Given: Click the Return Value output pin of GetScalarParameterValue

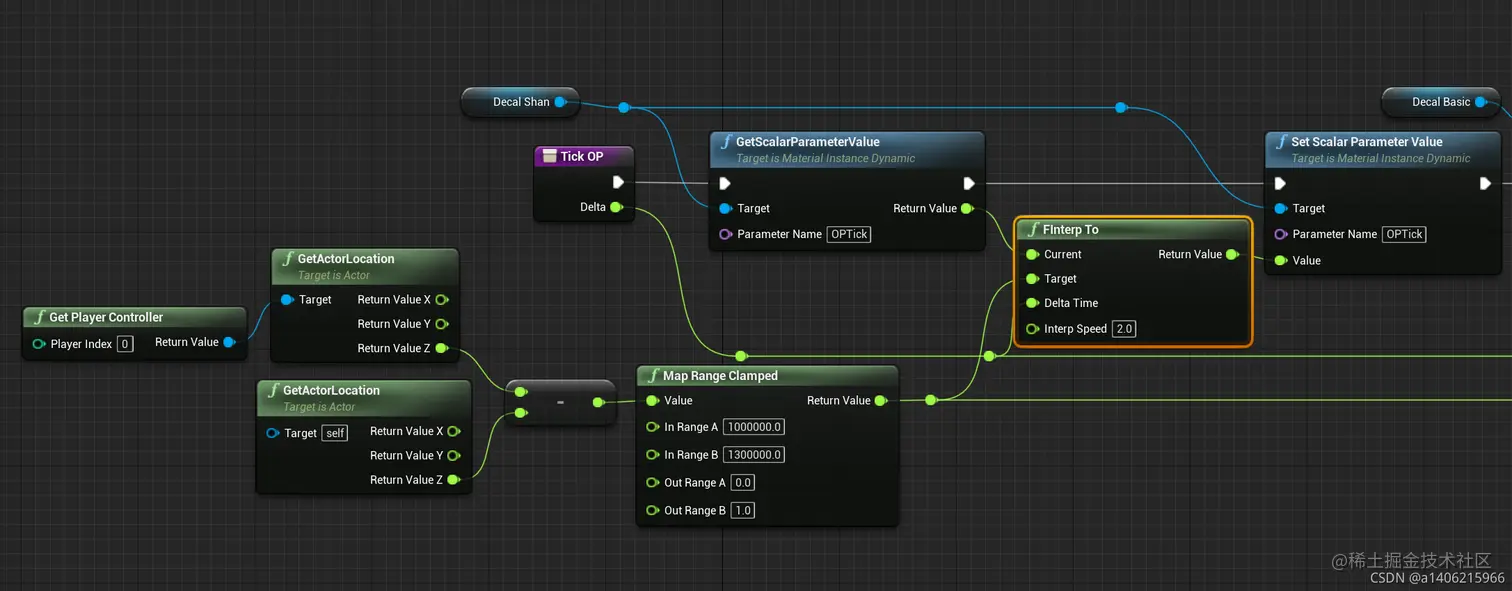Looking at the screenshot, I should (965, 208).
